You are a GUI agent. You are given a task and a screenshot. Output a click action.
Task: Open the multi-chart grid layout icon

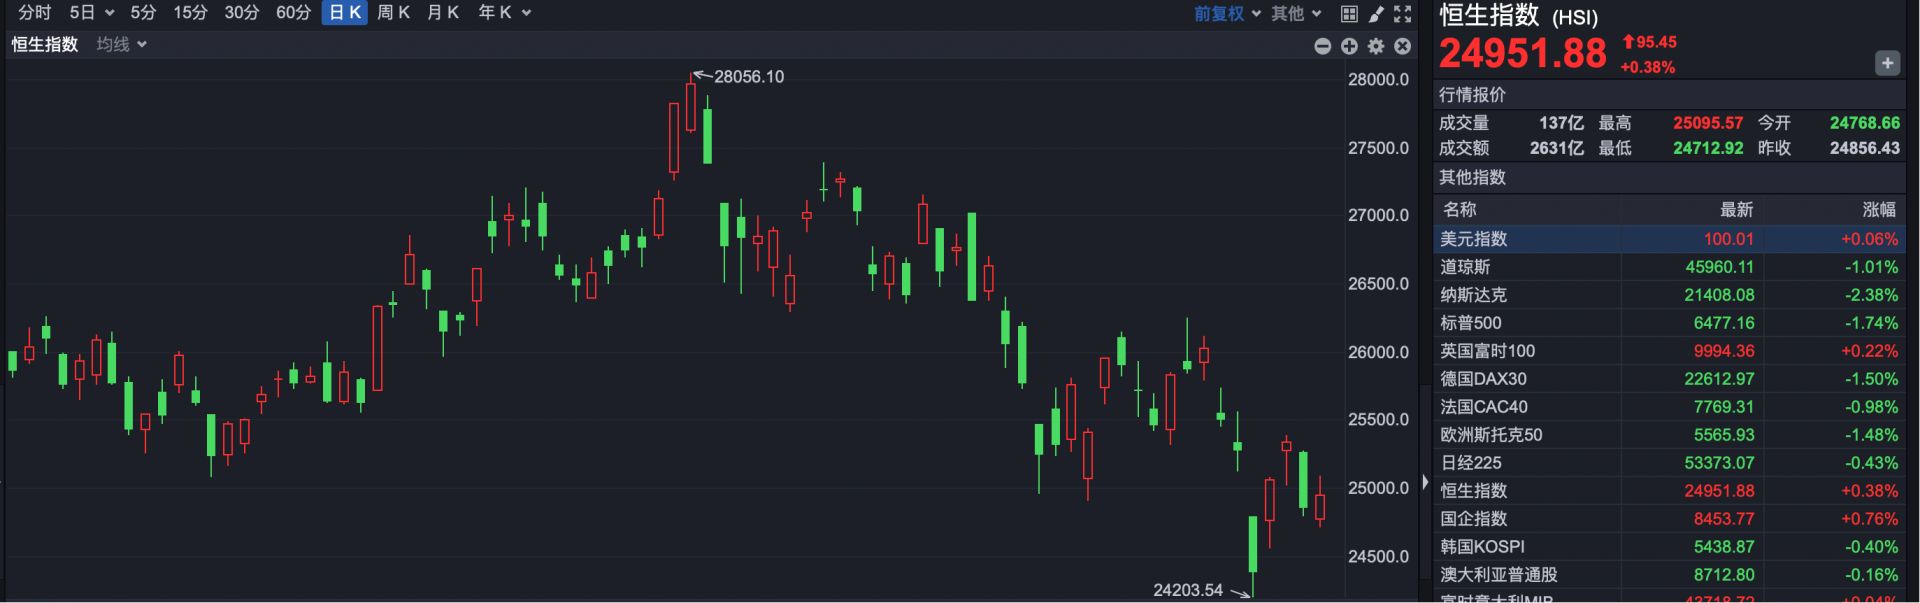click(1349, 14)
